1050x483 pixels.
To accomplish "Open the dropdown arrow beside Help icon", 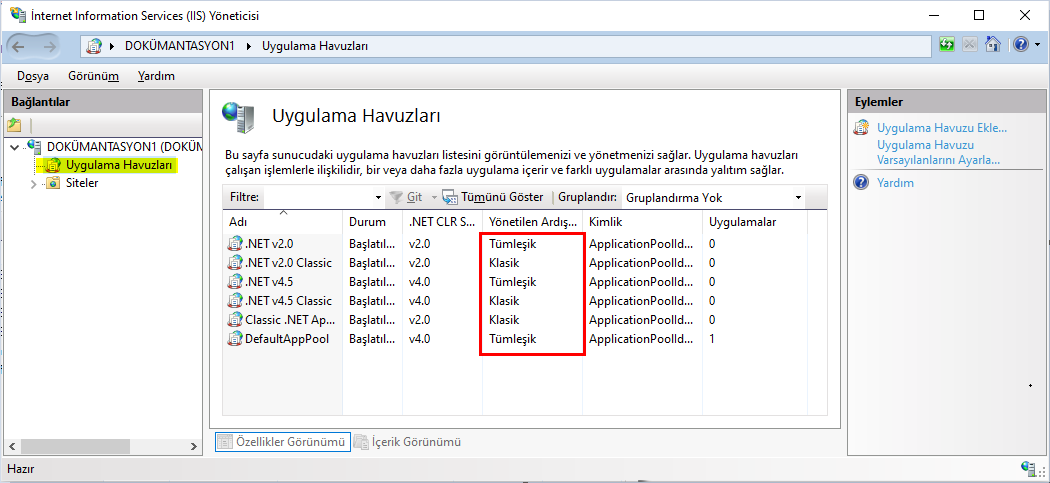I will (x=1037, y=45).
